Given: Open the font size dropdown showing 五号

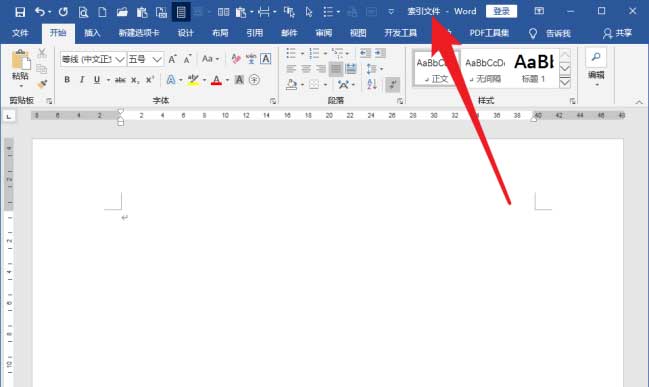Looking at the screenshot, I should coord(156,60).
